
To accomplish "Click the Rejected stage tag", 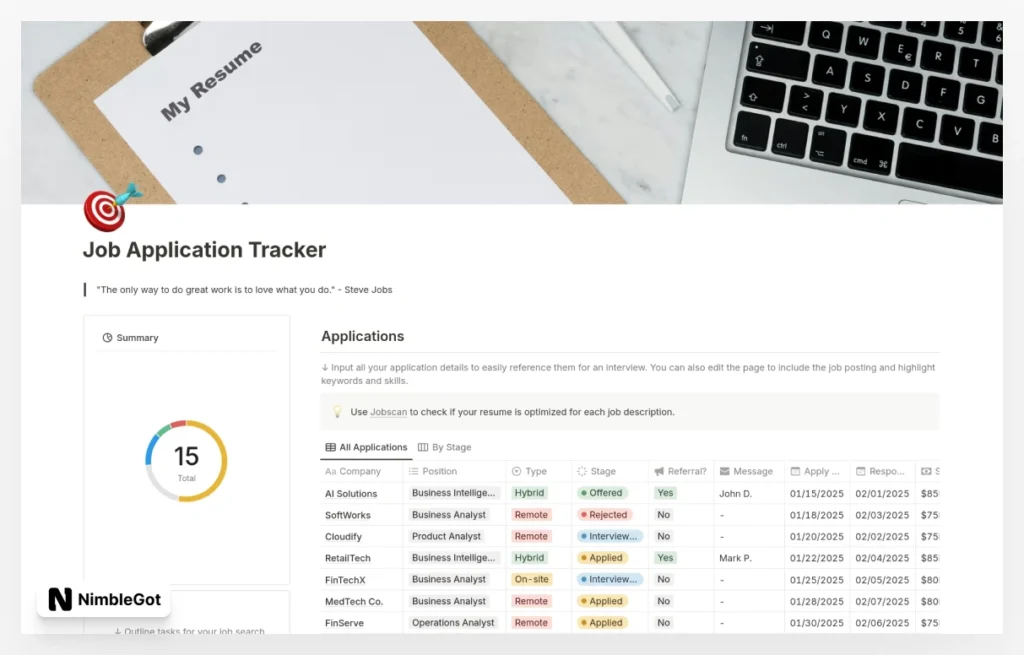I will (605, 515).
